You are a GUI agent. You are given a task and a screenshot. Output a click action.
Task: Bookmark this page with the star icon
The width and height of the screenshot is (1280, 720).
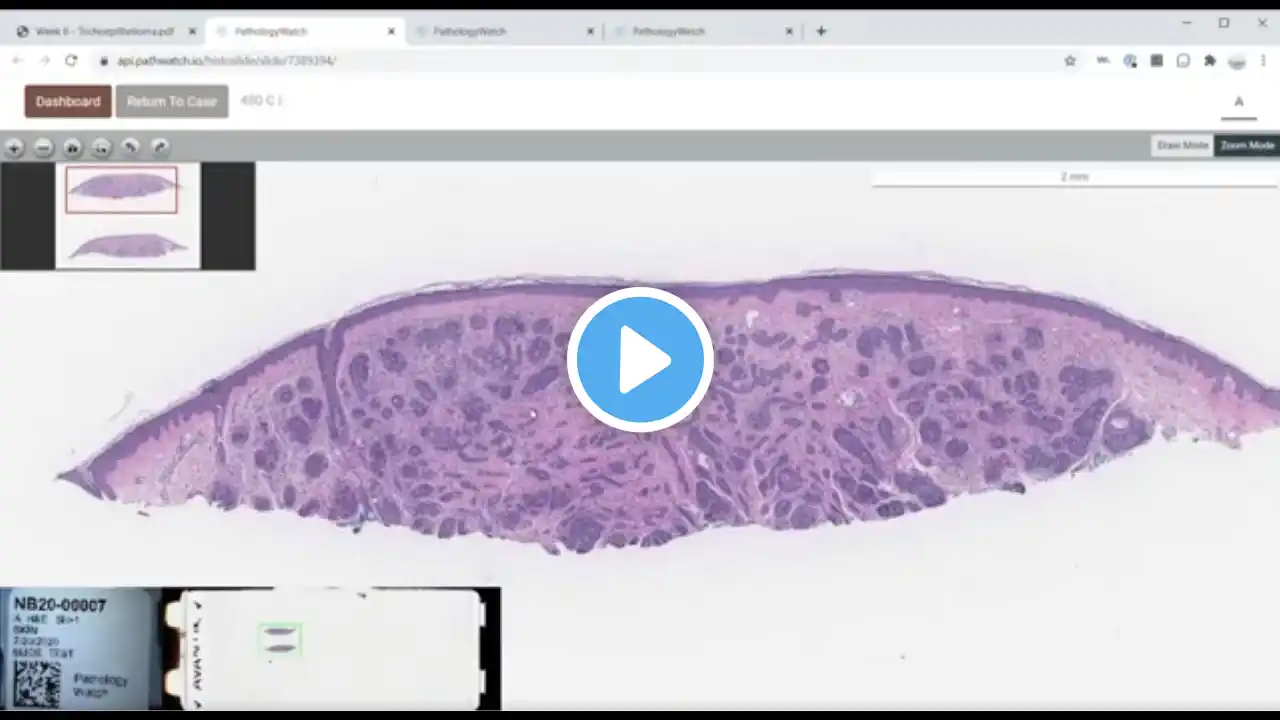click(1070, 61)
